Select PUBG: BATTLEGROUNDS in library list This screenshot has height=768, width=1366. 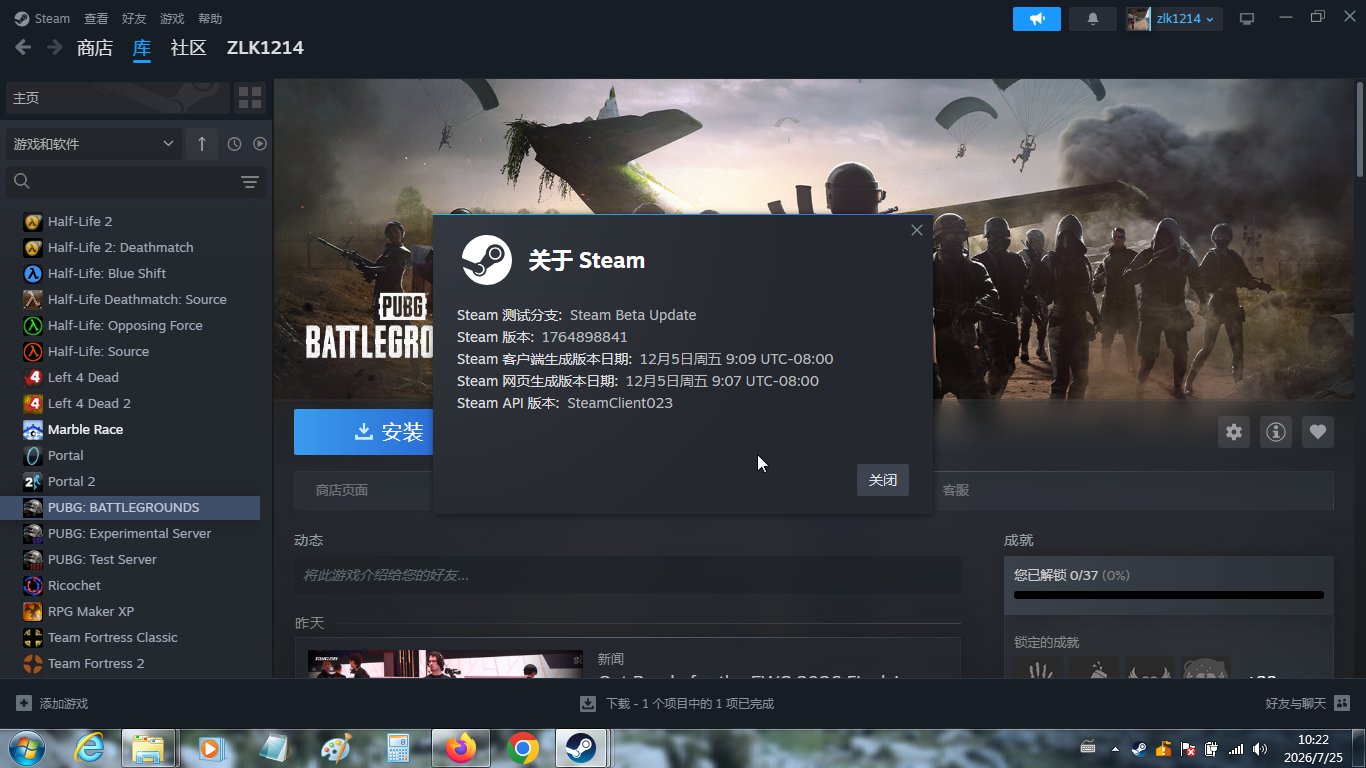[x=132, y=507]
